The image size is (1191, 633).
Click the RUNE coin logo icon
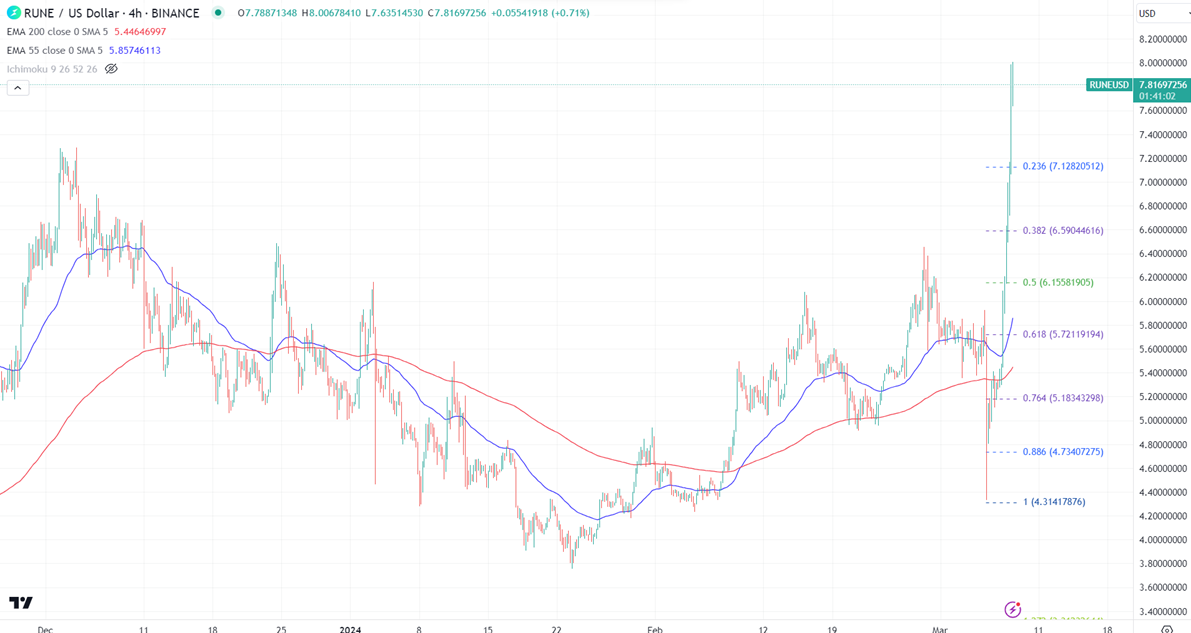(14, 13)
